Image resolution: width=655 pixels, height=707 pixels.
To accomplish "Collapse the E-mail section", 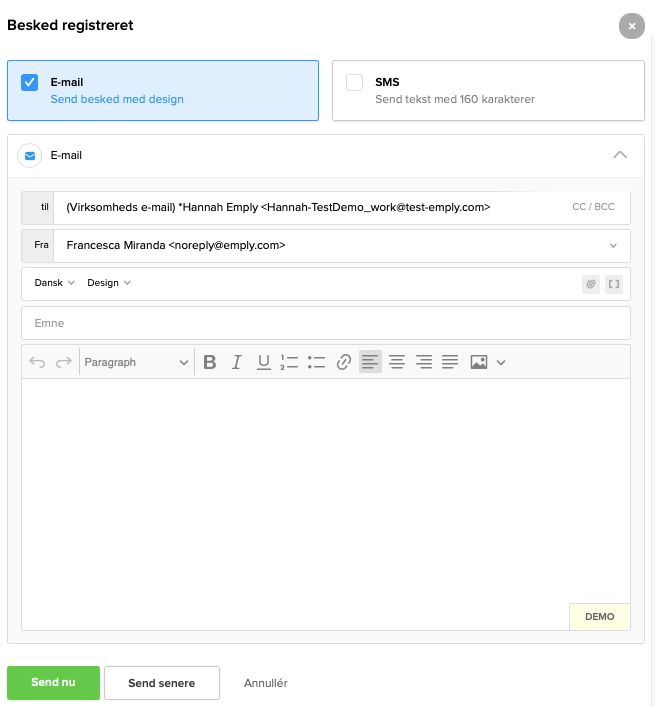I will point(620,155).
